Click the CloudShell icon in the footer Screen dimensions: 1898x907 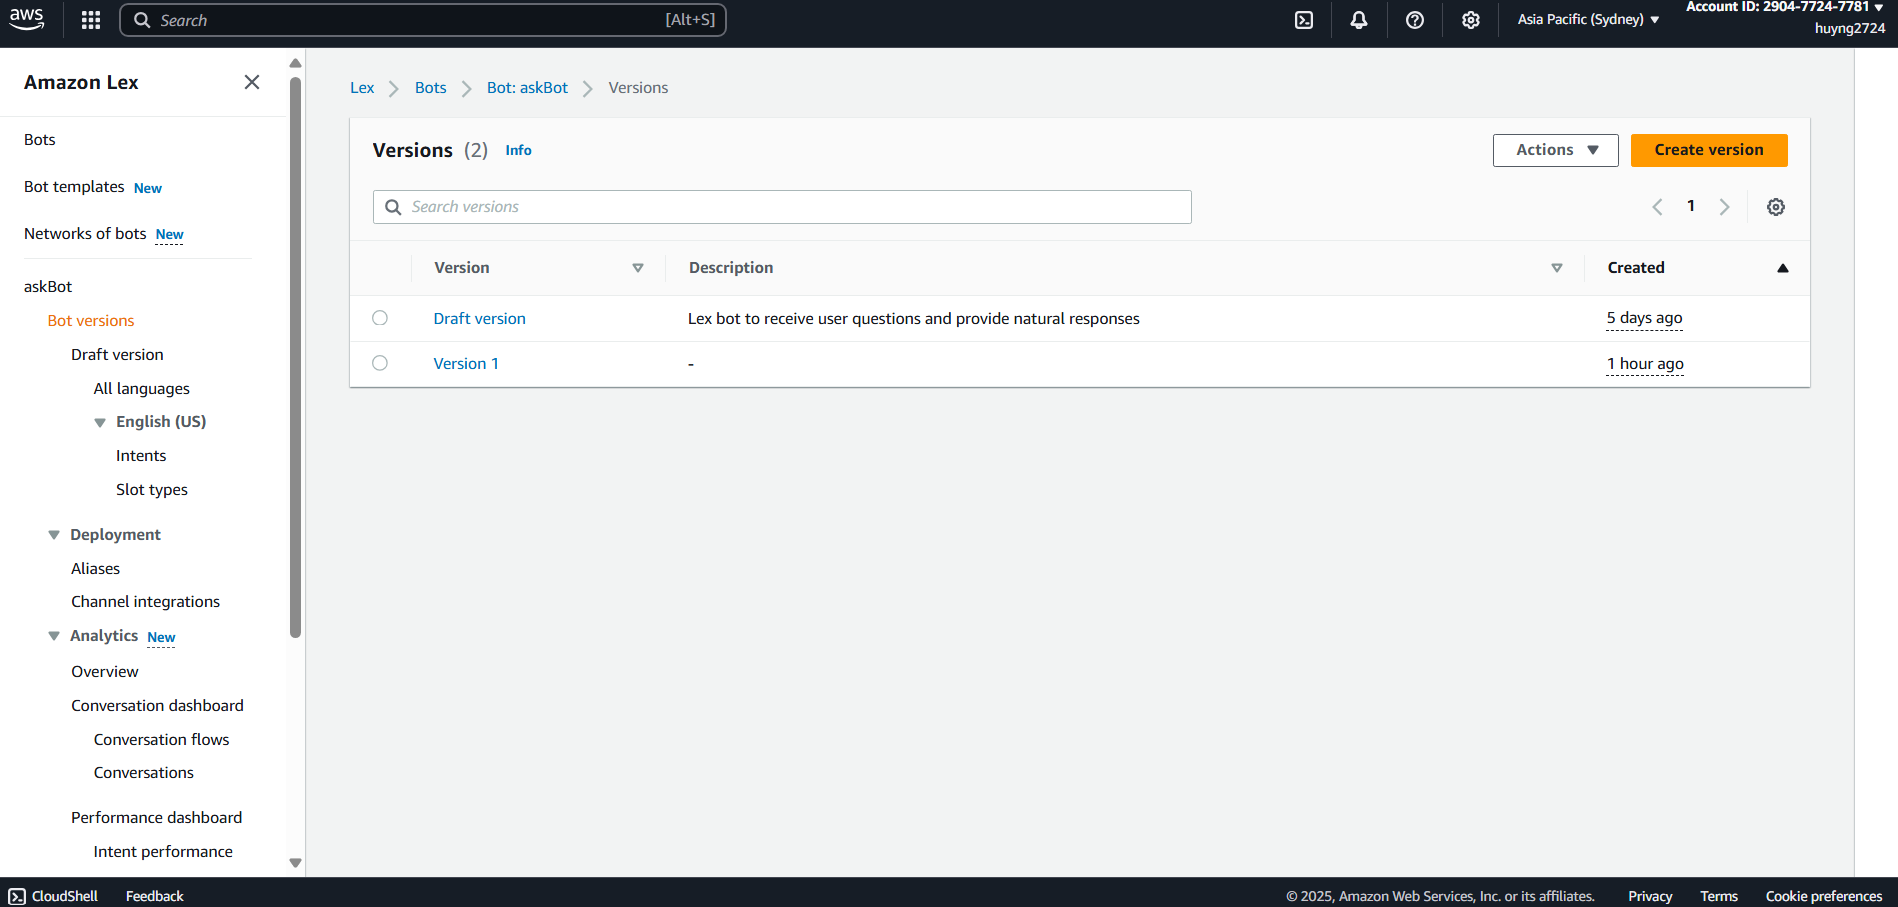coord(17,896)
